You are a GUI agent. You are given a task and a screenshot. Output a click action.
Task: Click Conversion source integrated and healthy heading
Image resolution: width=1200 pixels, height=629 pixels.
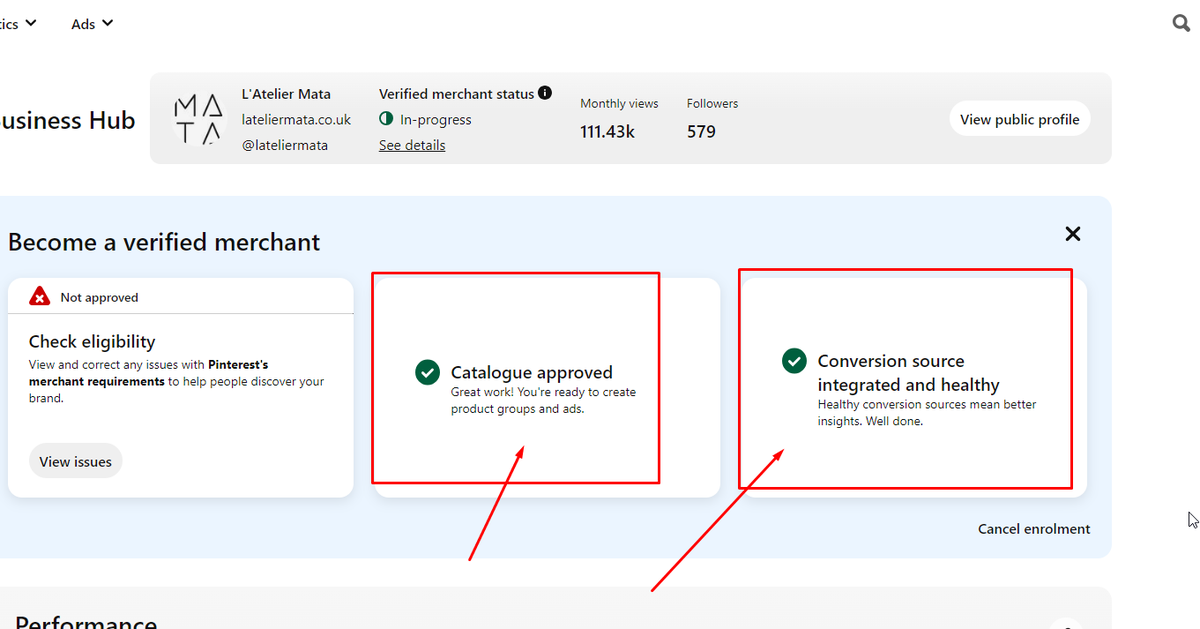(909, 372)
